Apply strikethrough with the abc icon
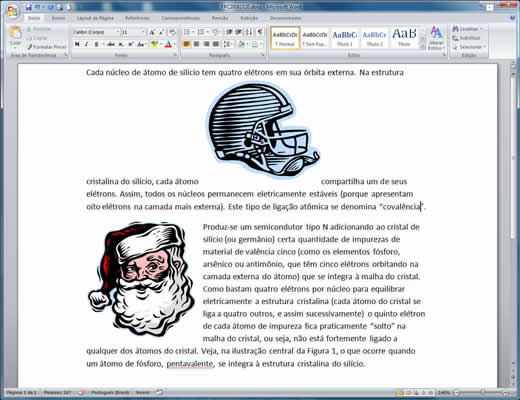The height and width of the screenshot is (400, 520). click(111, 44)
